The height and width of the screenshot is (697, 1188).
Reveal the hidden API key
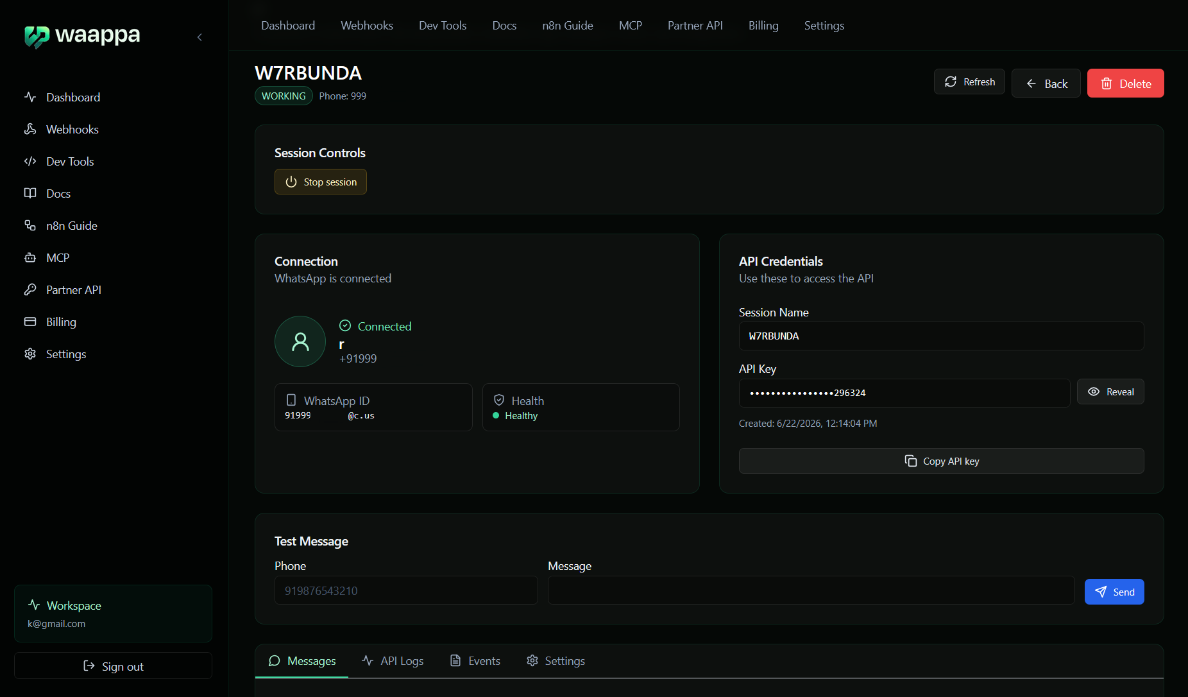(1111, 392)
